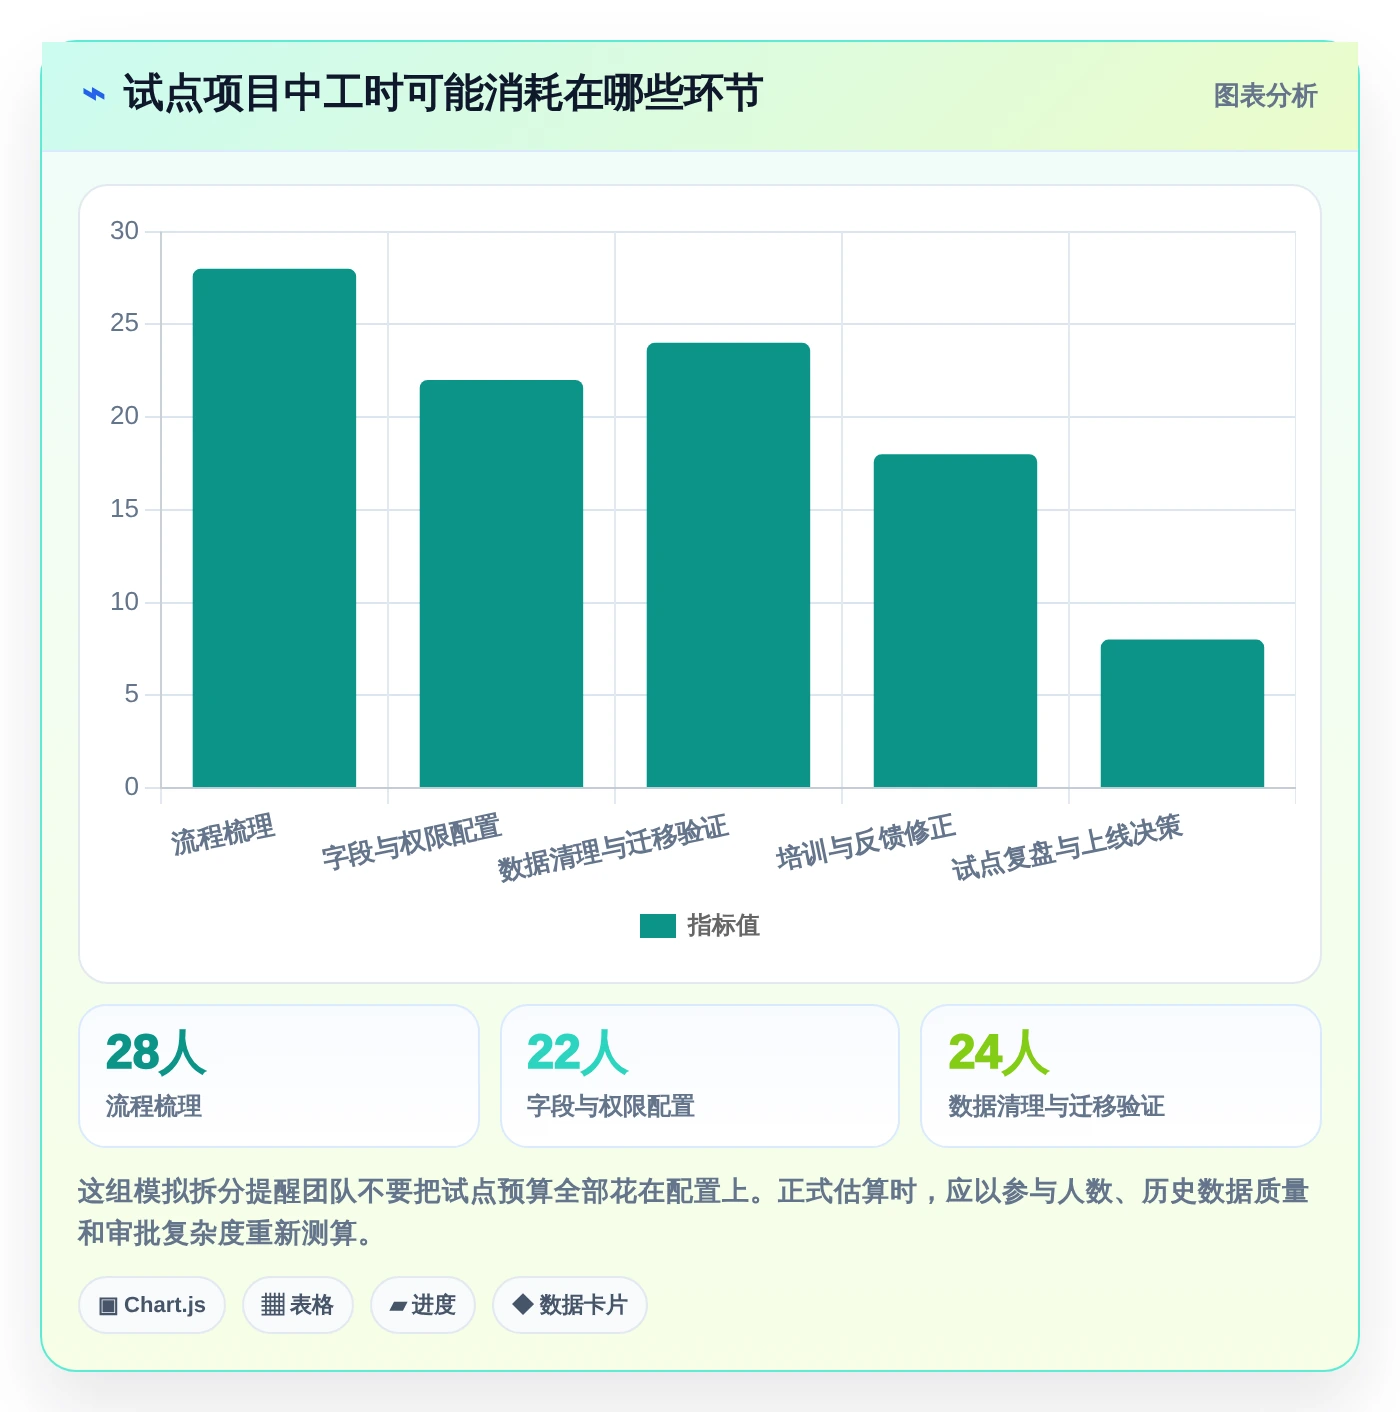
Task: Click the 数据卡片 tag chip
Action: (x=570, y=1305)
